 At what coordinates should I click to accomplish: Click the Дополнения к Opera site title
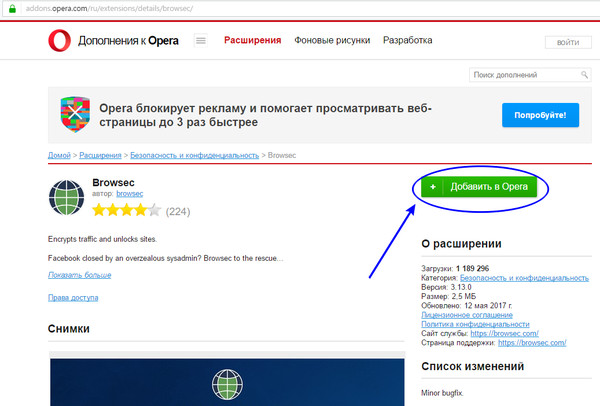coord(128,41)
